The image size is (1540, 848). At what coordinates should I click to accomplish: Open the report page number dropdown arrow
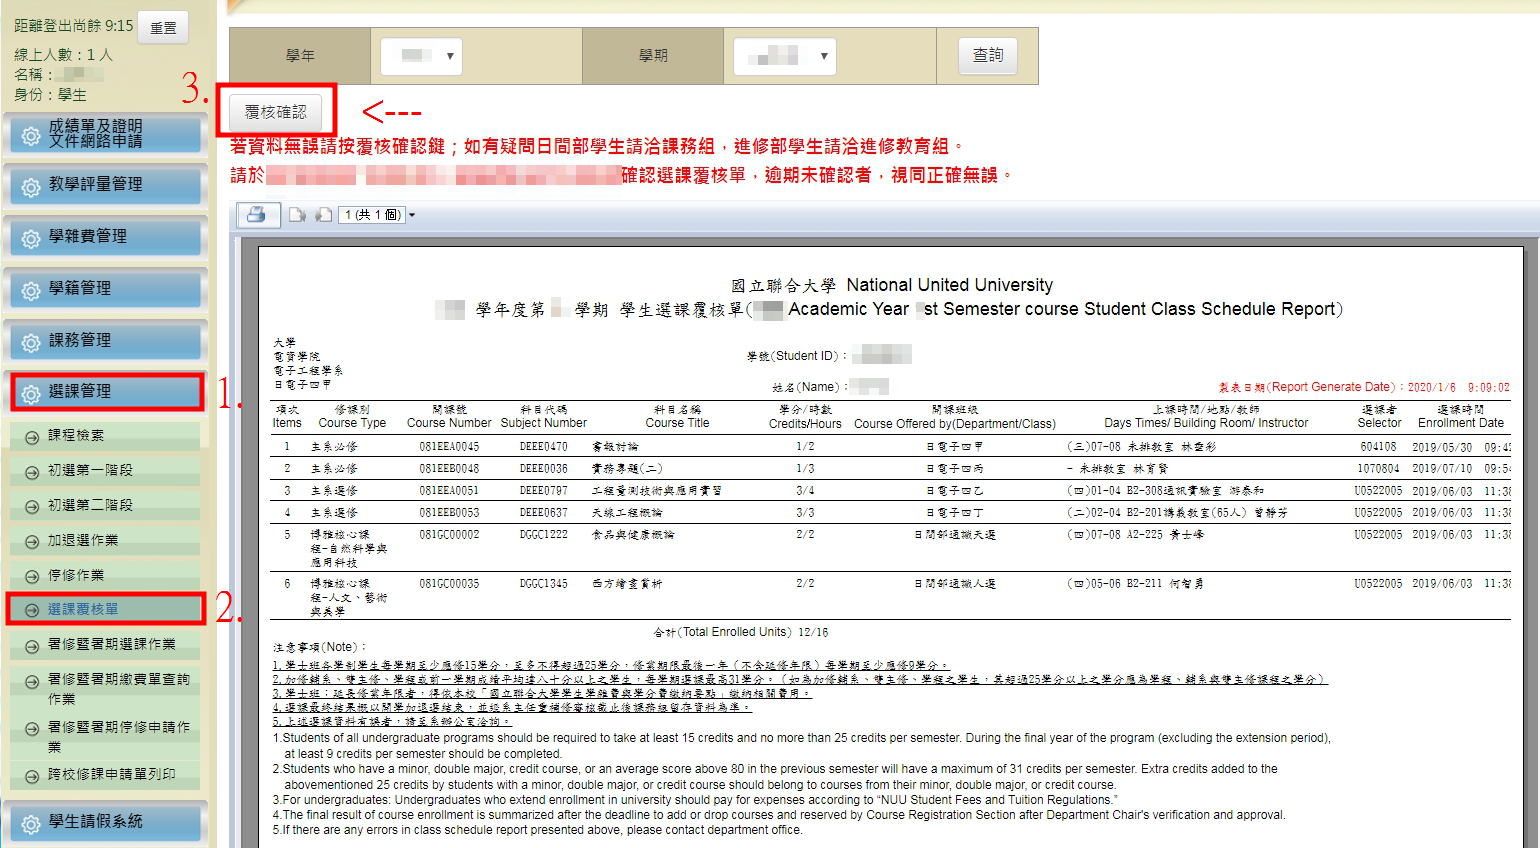(411, 215)
